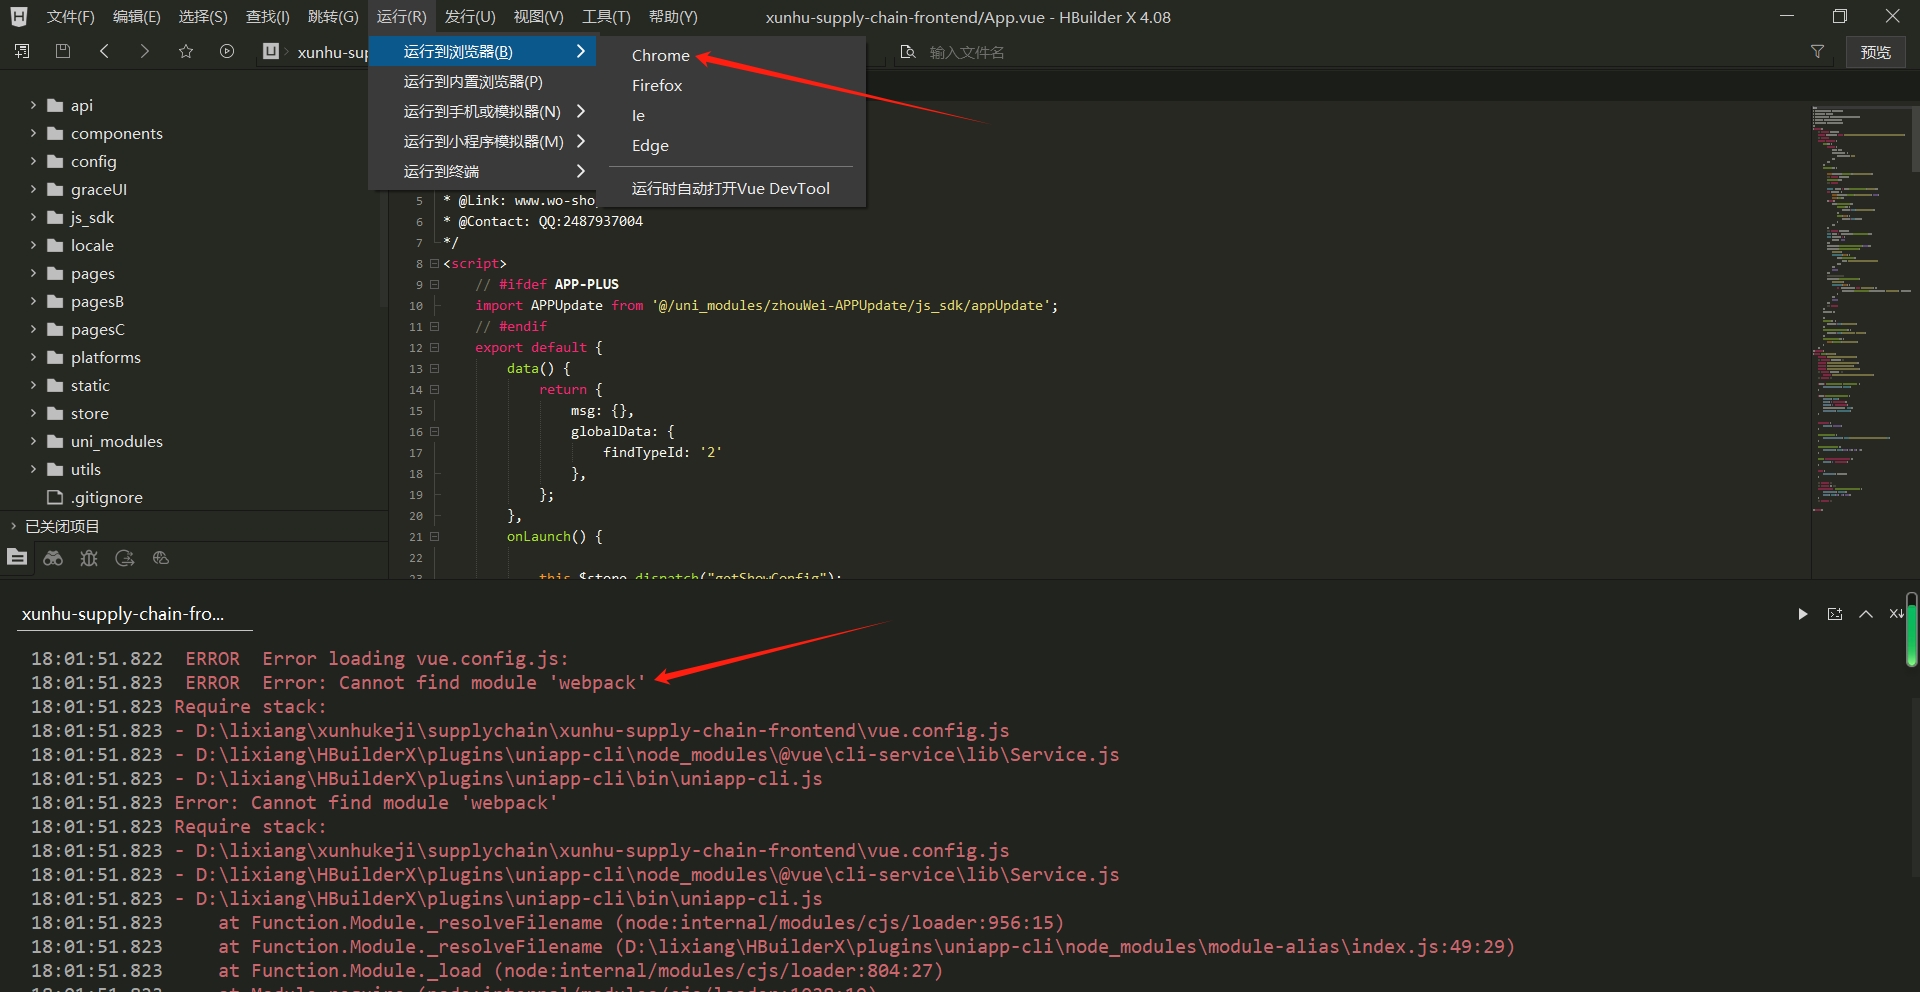Open the binoculars search panel icon
Image resolution: width=1920 pixels, height=992 pixels.
pyautogui.click(x=53, y=558)
